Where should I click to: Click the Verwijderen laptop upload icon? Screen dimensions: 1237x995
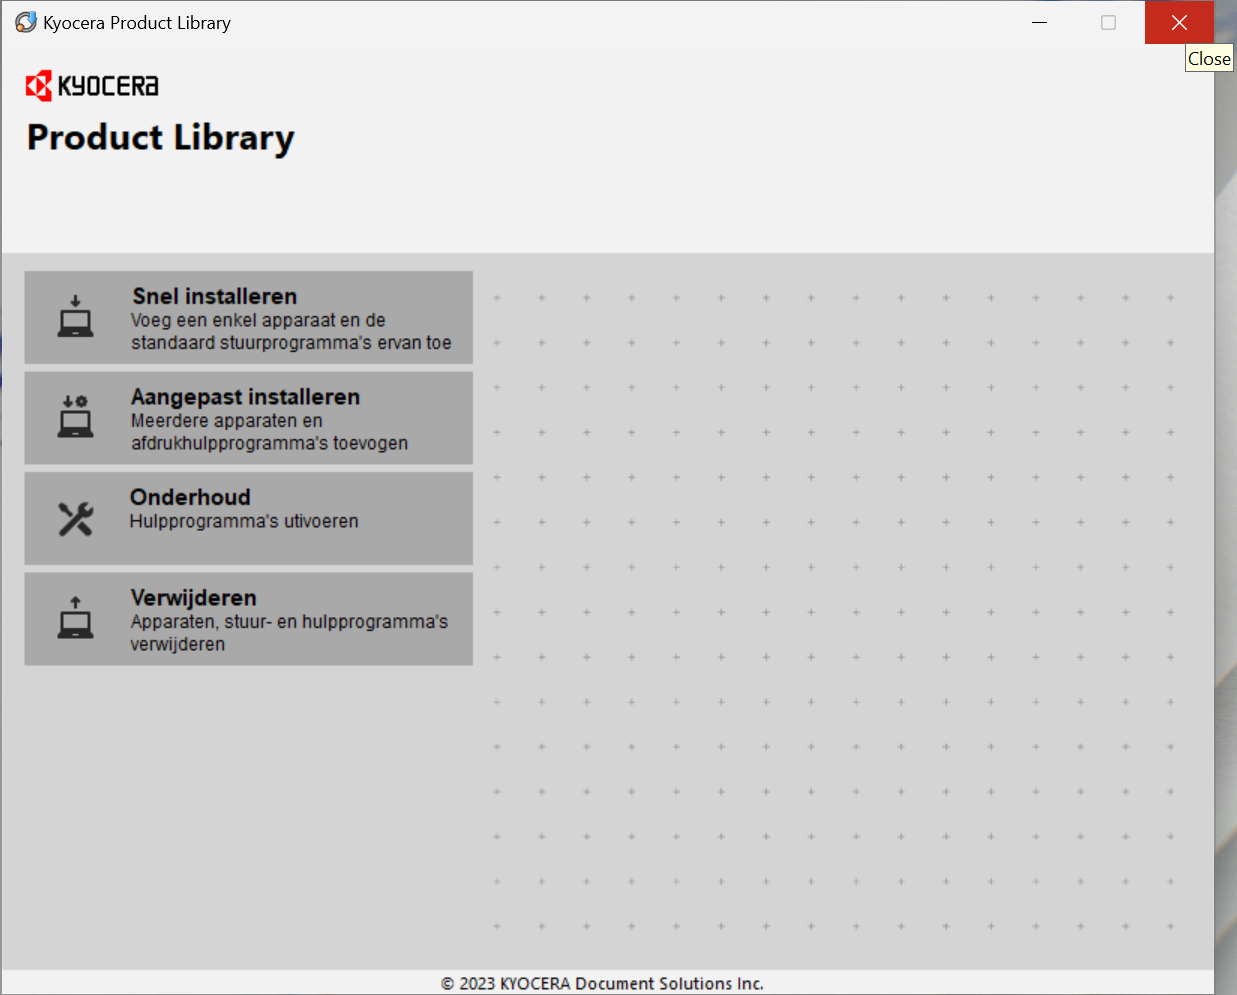tap(75, 617)
